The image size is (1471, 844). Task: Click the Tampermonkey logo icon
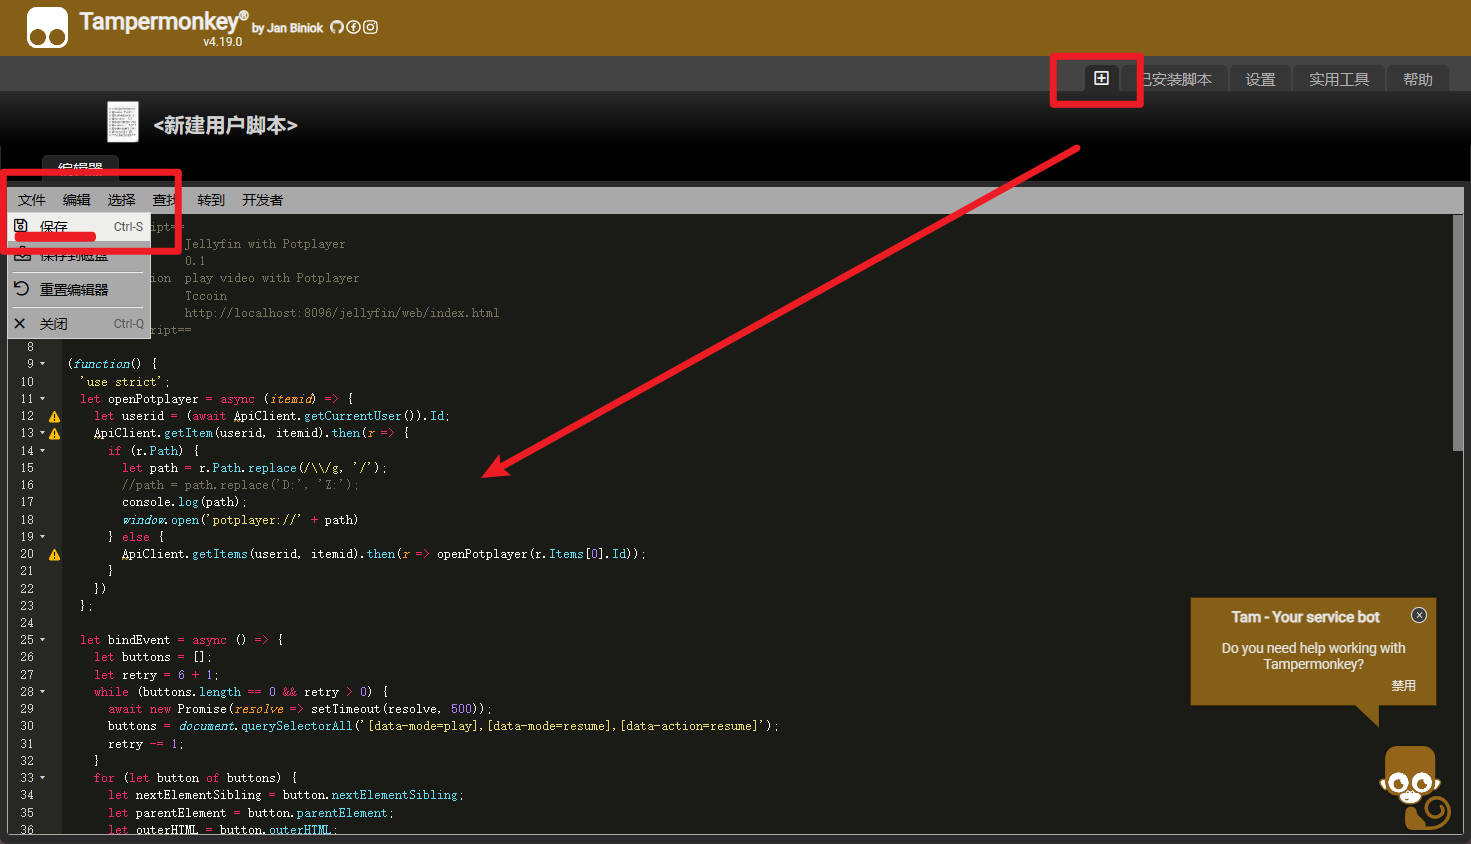(x=47, y=27)
